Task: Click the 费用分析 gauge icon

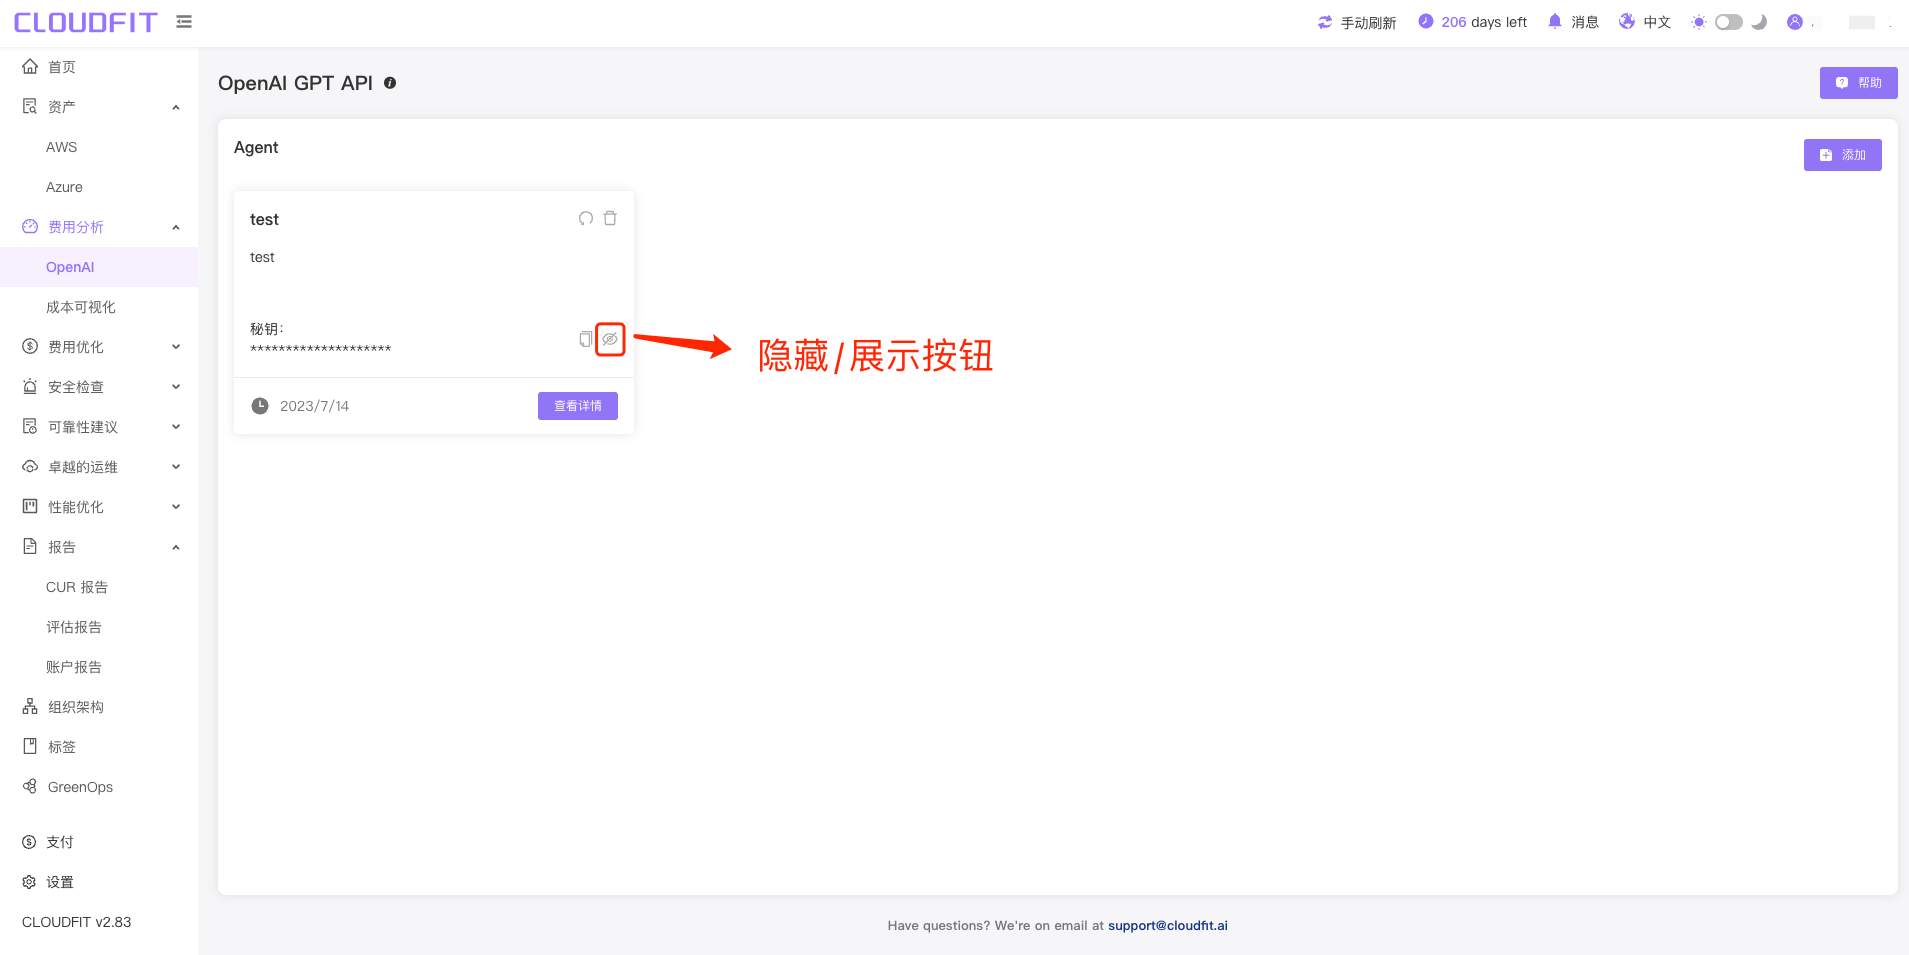Action: tap(30, 227)
